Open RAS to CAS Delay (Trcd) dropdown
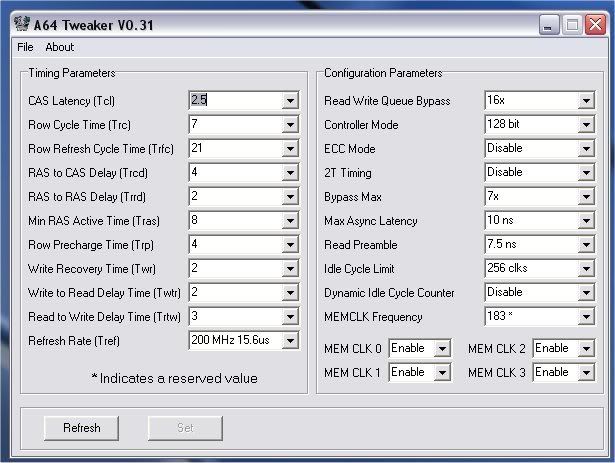Image resolution: width=615 pixels, height=463 pixels. pos(290,173)
